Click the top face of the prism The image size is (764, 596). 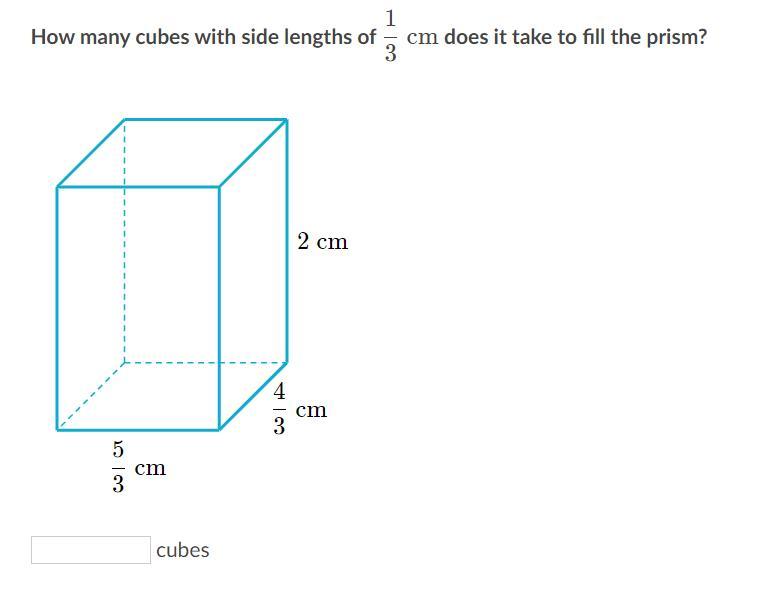(x=172, y=153)
